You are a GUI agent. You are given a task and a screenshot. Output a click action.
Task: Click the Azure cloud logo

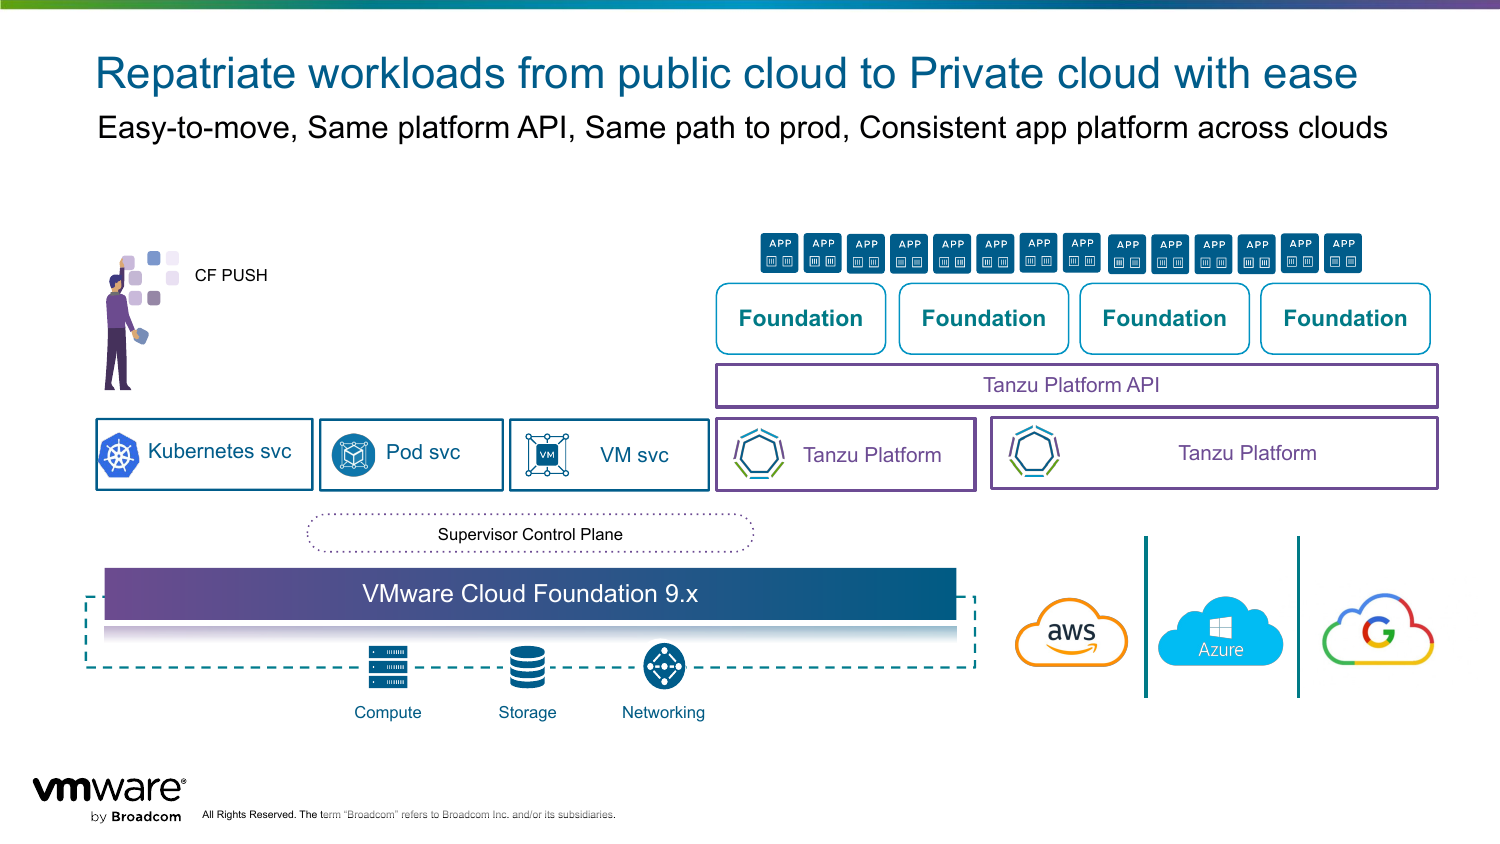[1221, 632]
